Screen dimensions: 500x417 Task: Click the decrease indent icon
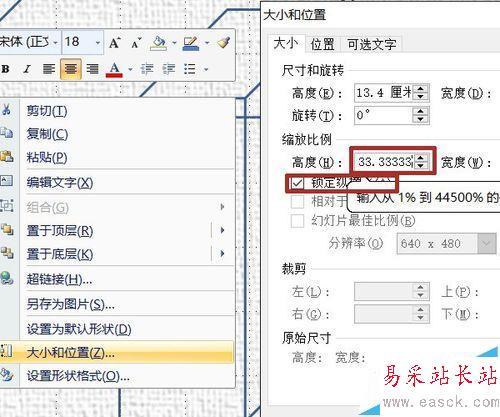147,69
